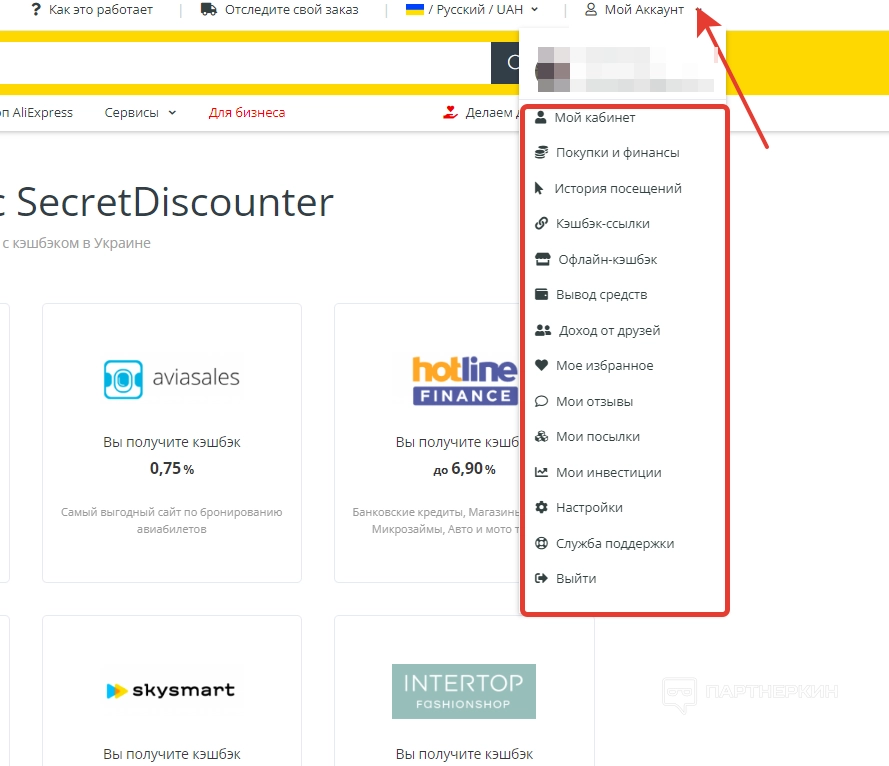Collapse the Мой Аккаунт dropdown
Viewport: 889px width, 766px height.
point(644,10)
